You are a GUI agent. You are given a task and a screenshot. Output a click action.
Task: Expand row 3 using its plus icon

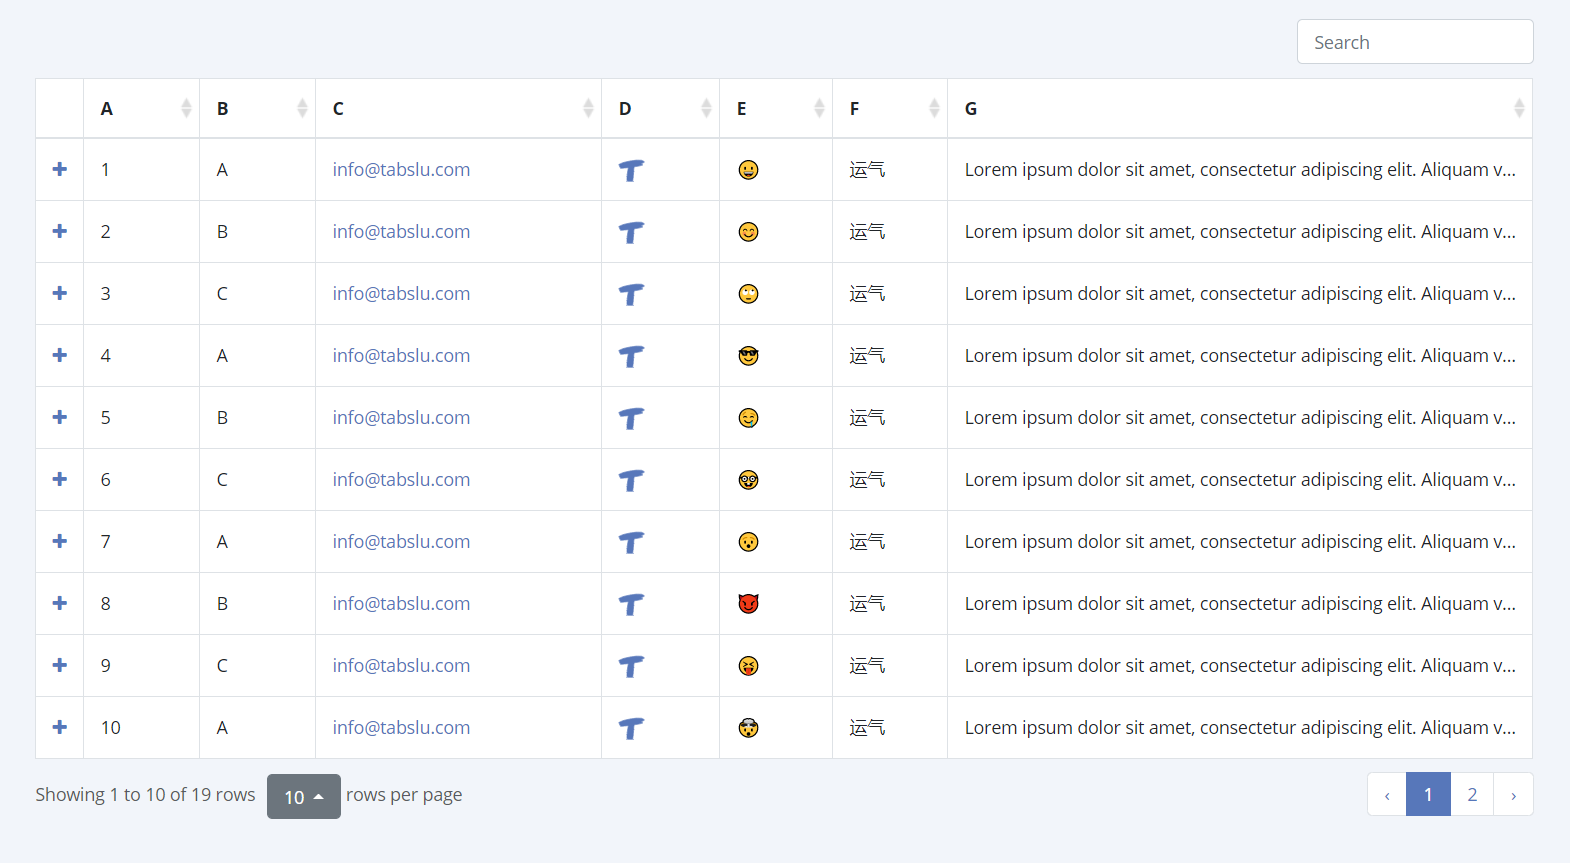coord(60,293)
